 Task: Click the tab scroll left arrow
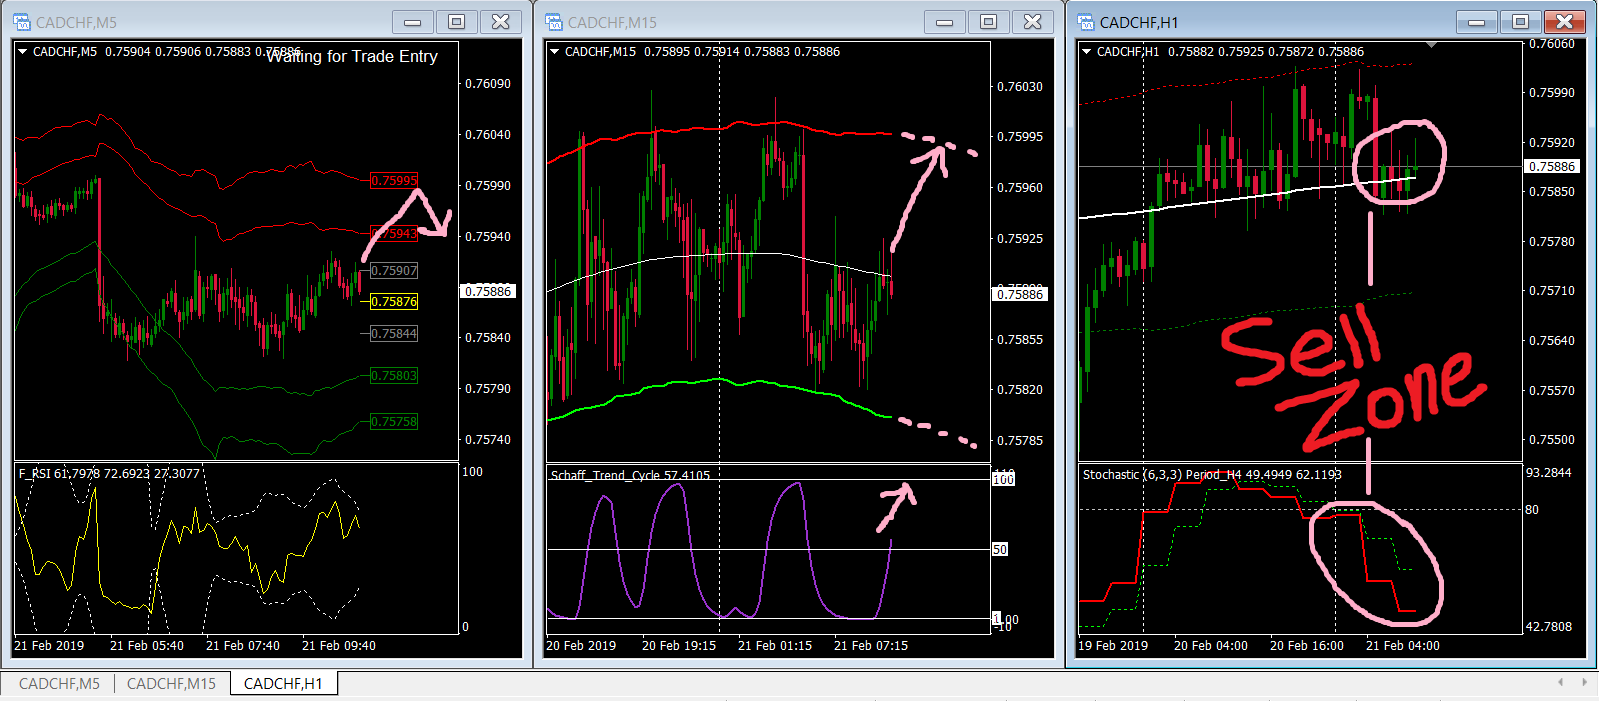[x=1561, y=682]
